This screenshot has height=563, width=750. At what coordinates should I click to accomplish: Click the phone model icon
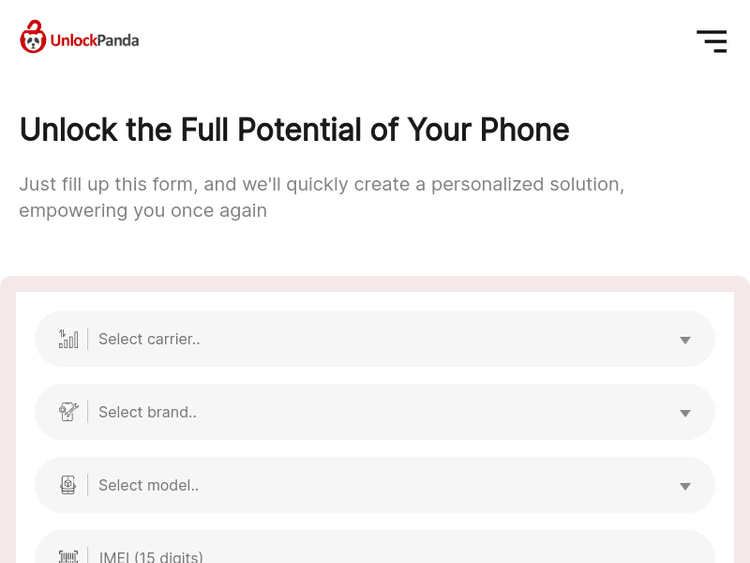68,485
